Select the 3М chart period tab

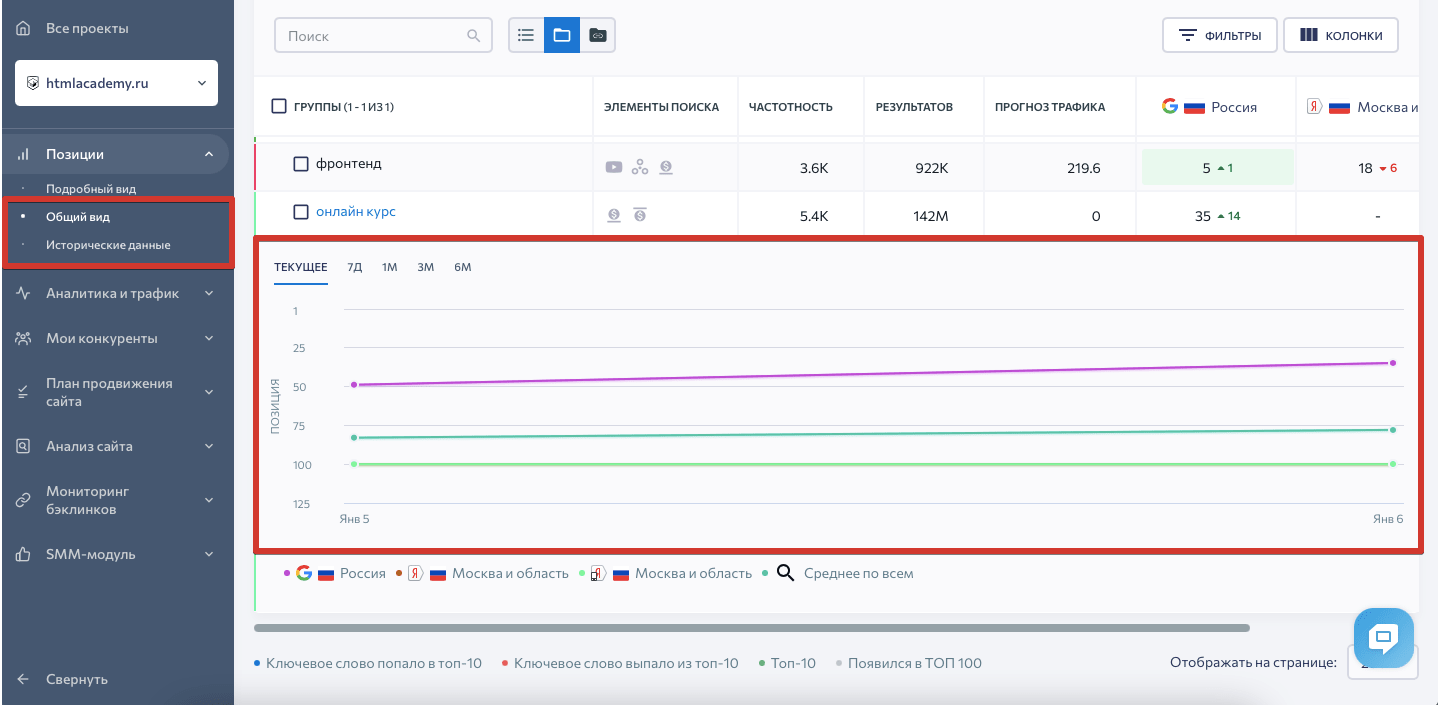pyautogui.click(x=426, y=267)
